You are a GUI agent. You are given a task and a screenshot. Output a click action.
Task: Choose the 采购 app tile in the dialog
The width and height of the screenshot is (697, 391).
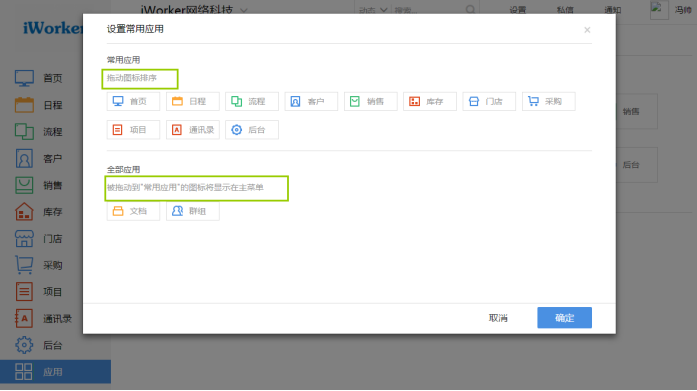point(549,101)
